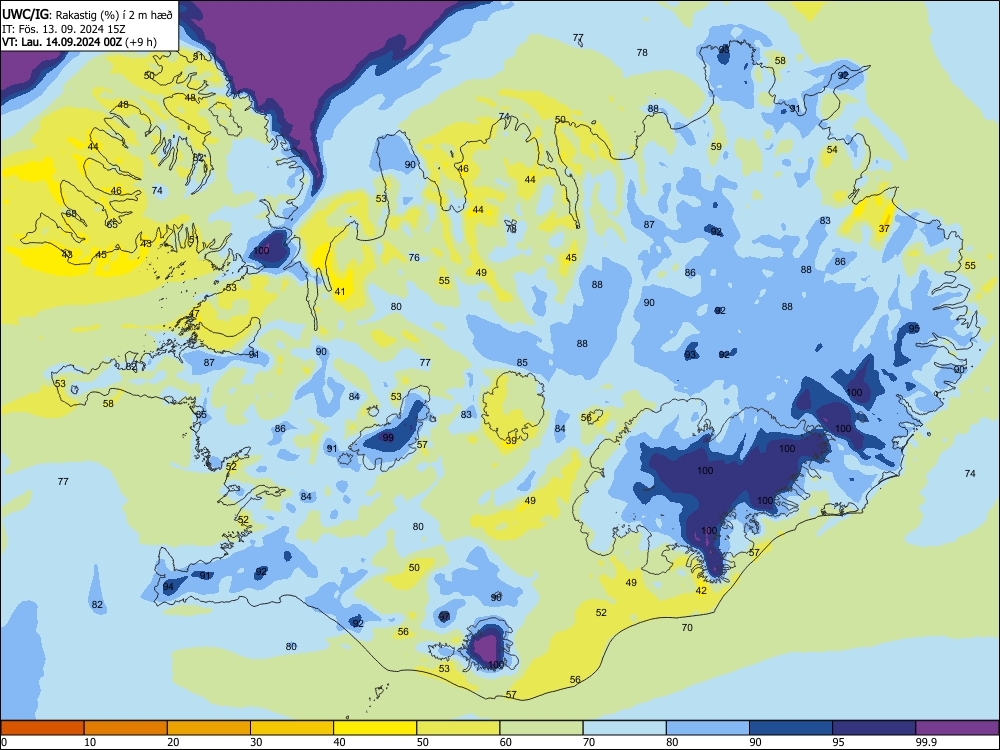Click the navy 95–99.9 legend swatch
This screenshot has width=1000, height=750.
[874, 728]
